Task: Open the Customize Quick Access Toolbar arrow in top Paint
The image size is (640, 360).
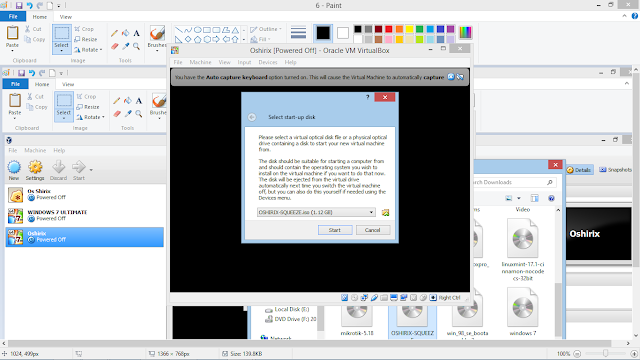Action: [x=59, y=6]
